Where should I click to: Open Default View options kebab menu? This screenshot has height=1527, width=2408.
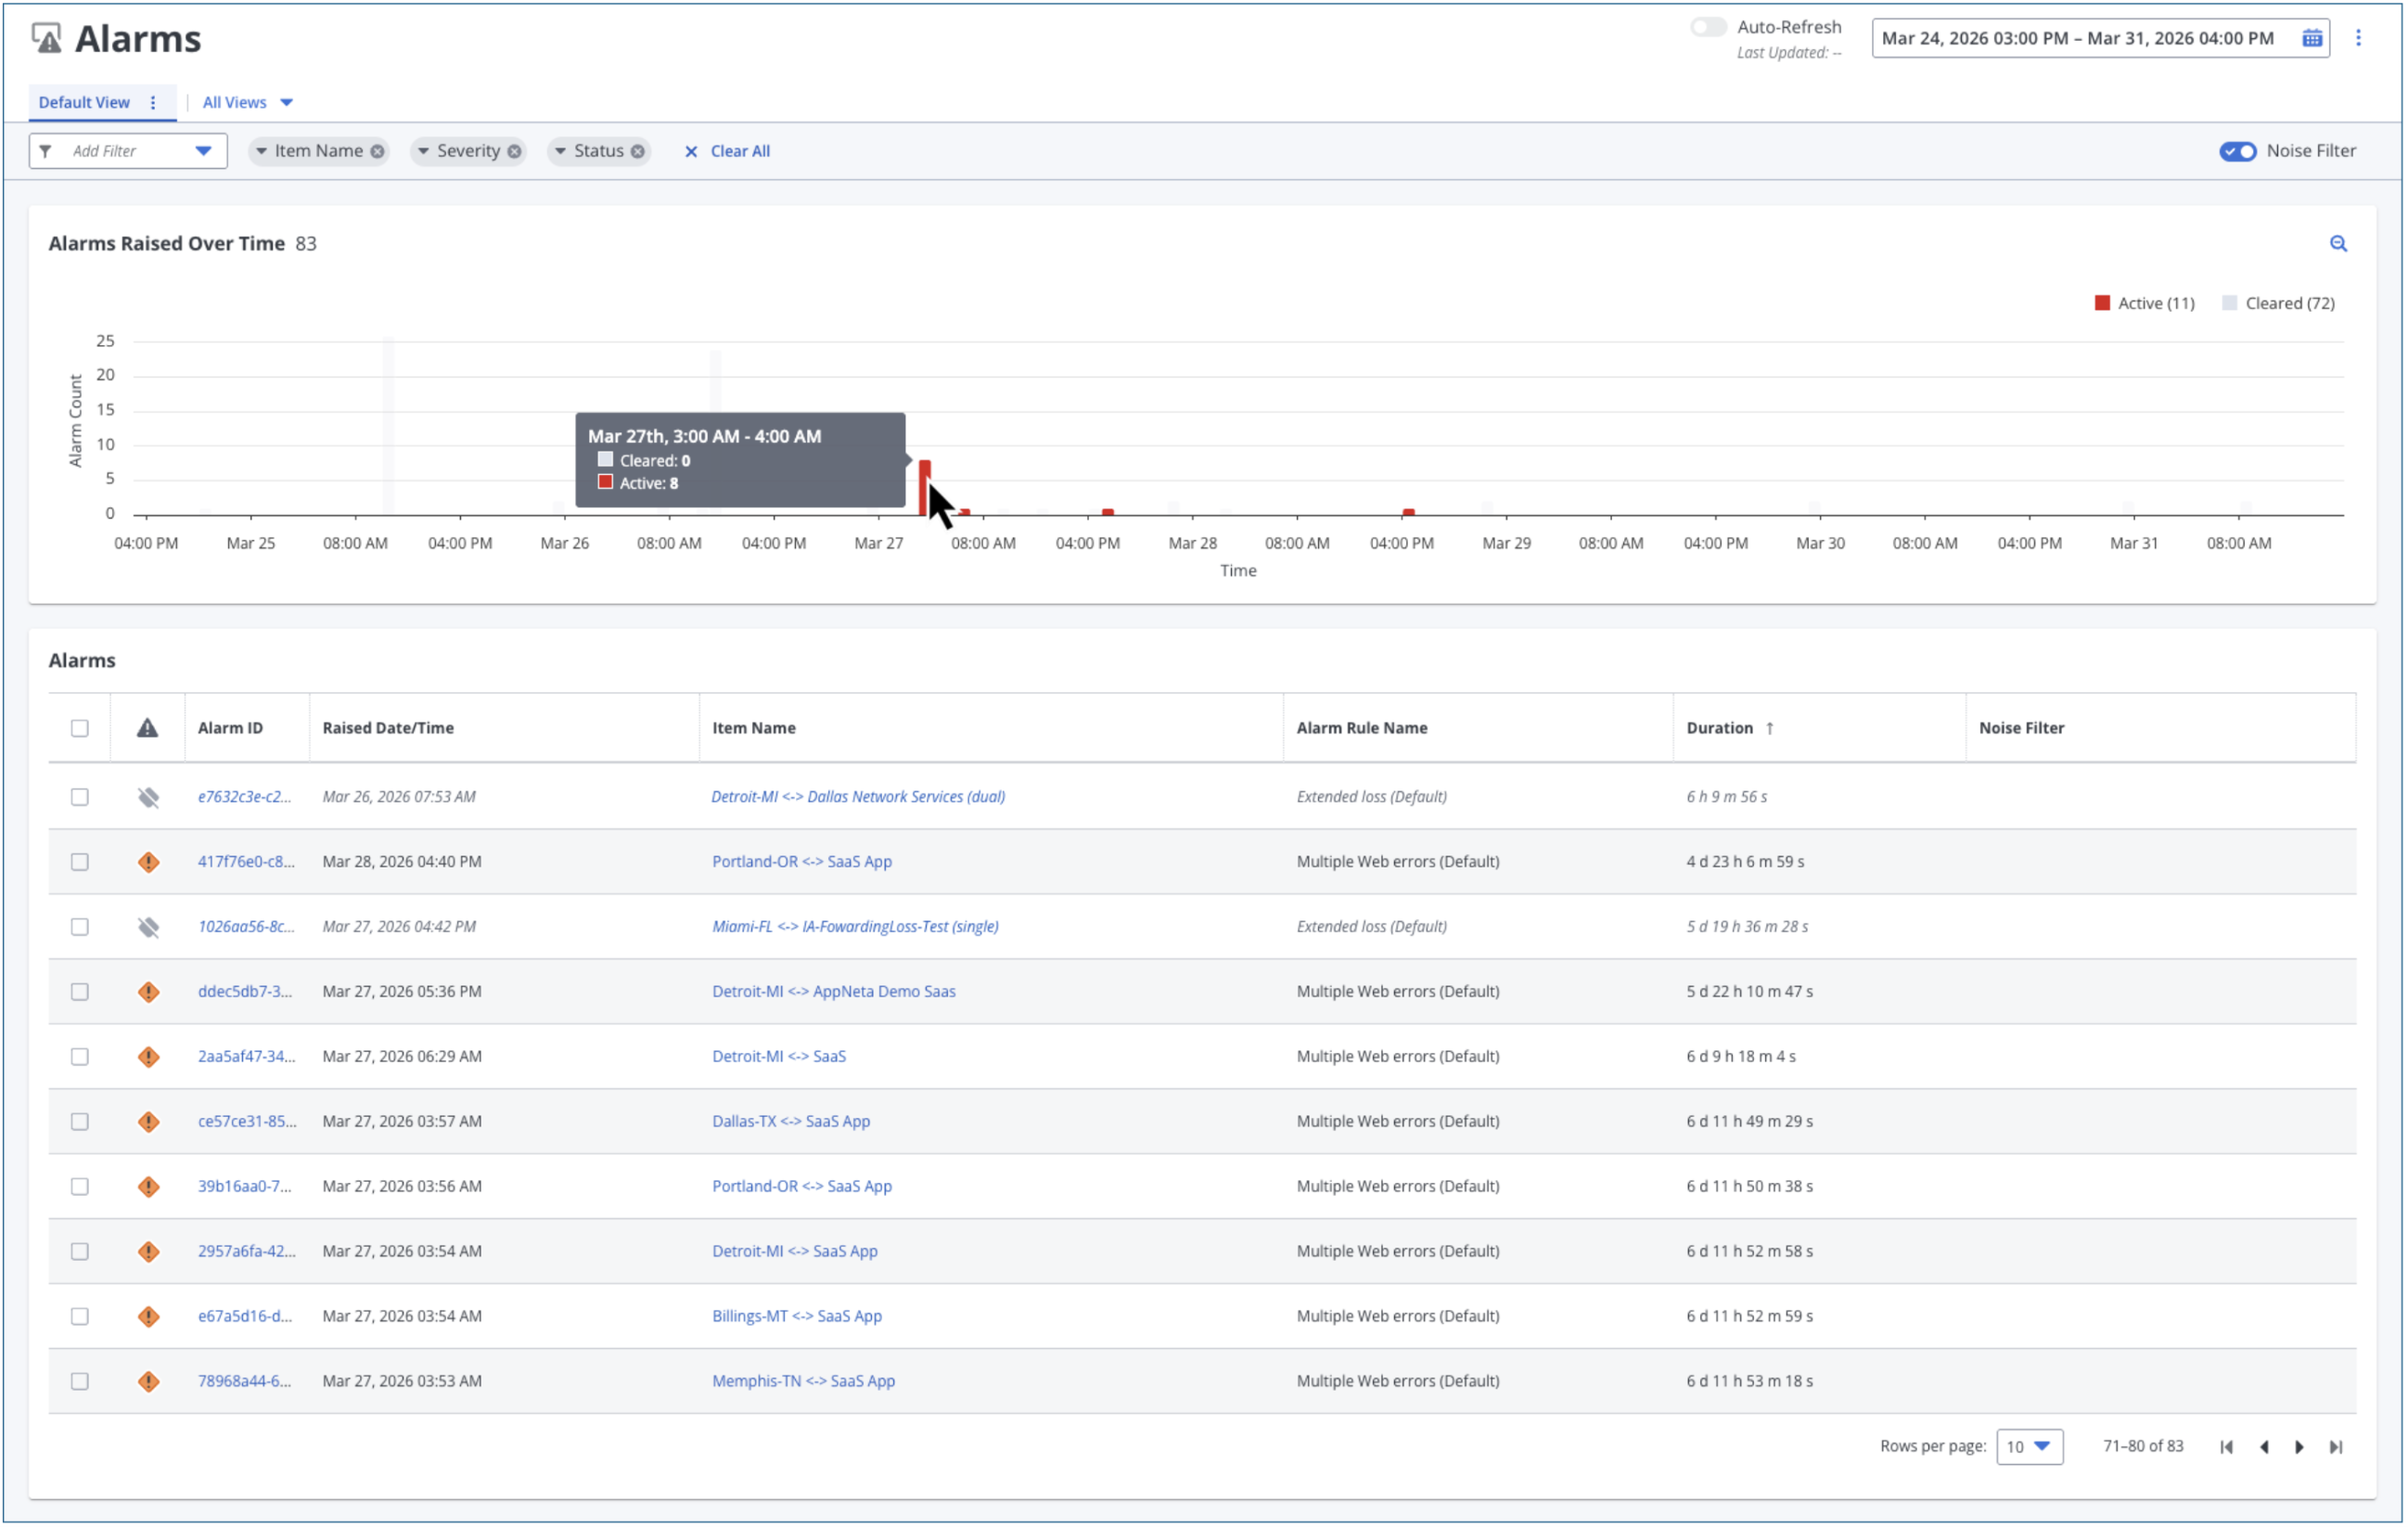click(x=153, y=102)
